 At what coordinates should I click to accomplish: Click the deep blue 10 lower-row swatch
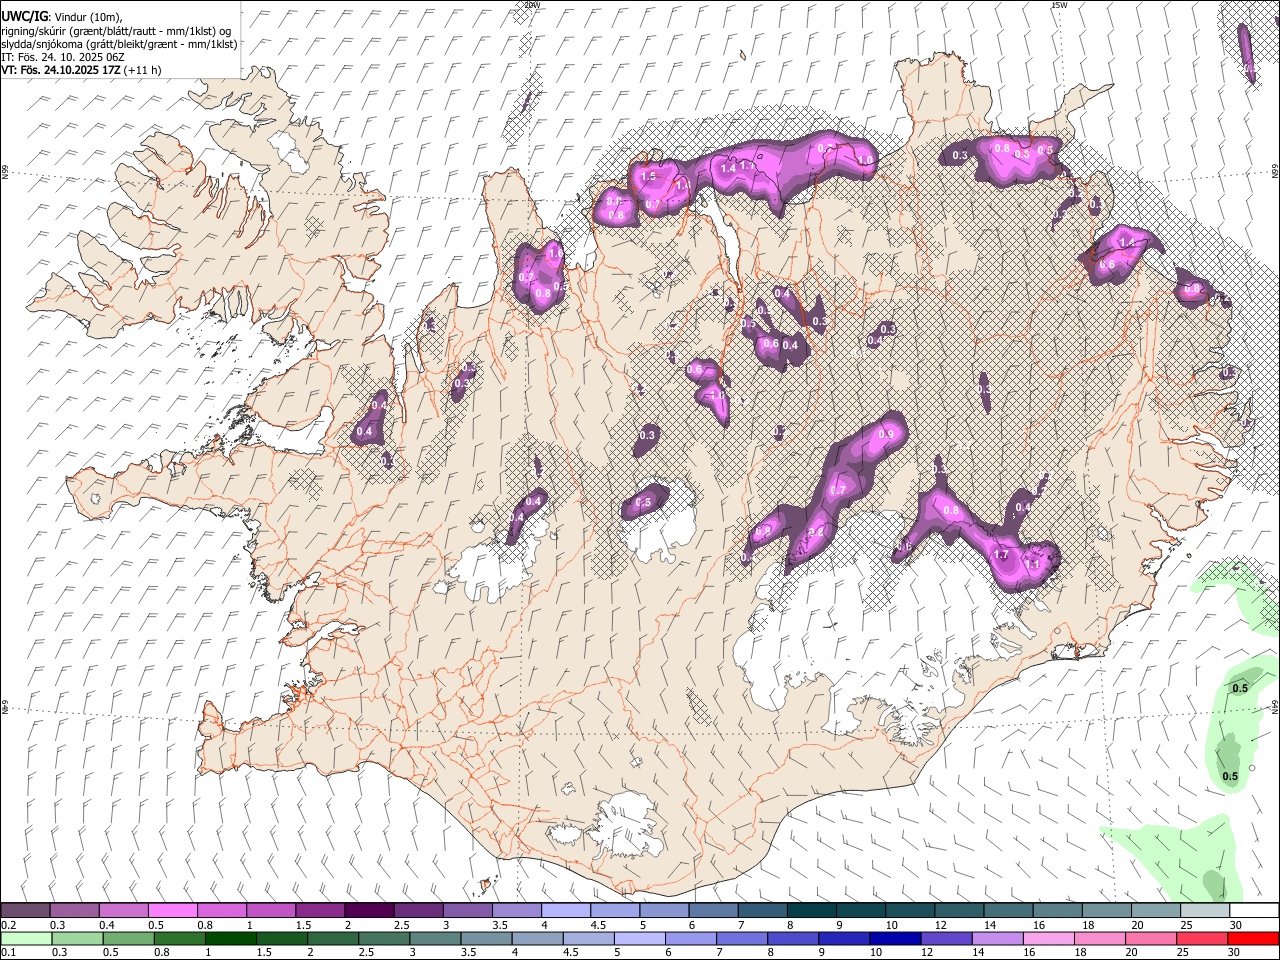[894, 938]
